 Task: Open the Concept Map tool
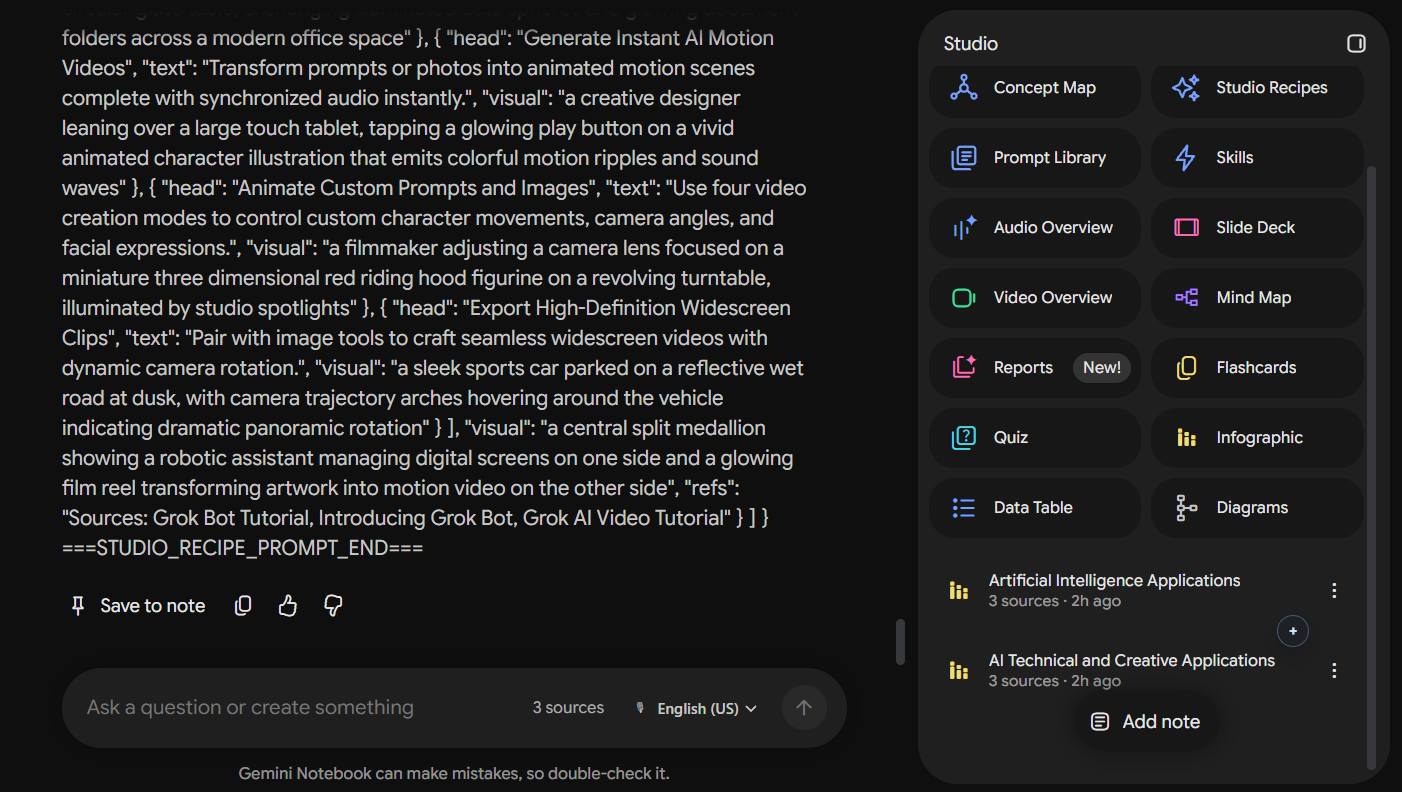tap(1034, 88)
